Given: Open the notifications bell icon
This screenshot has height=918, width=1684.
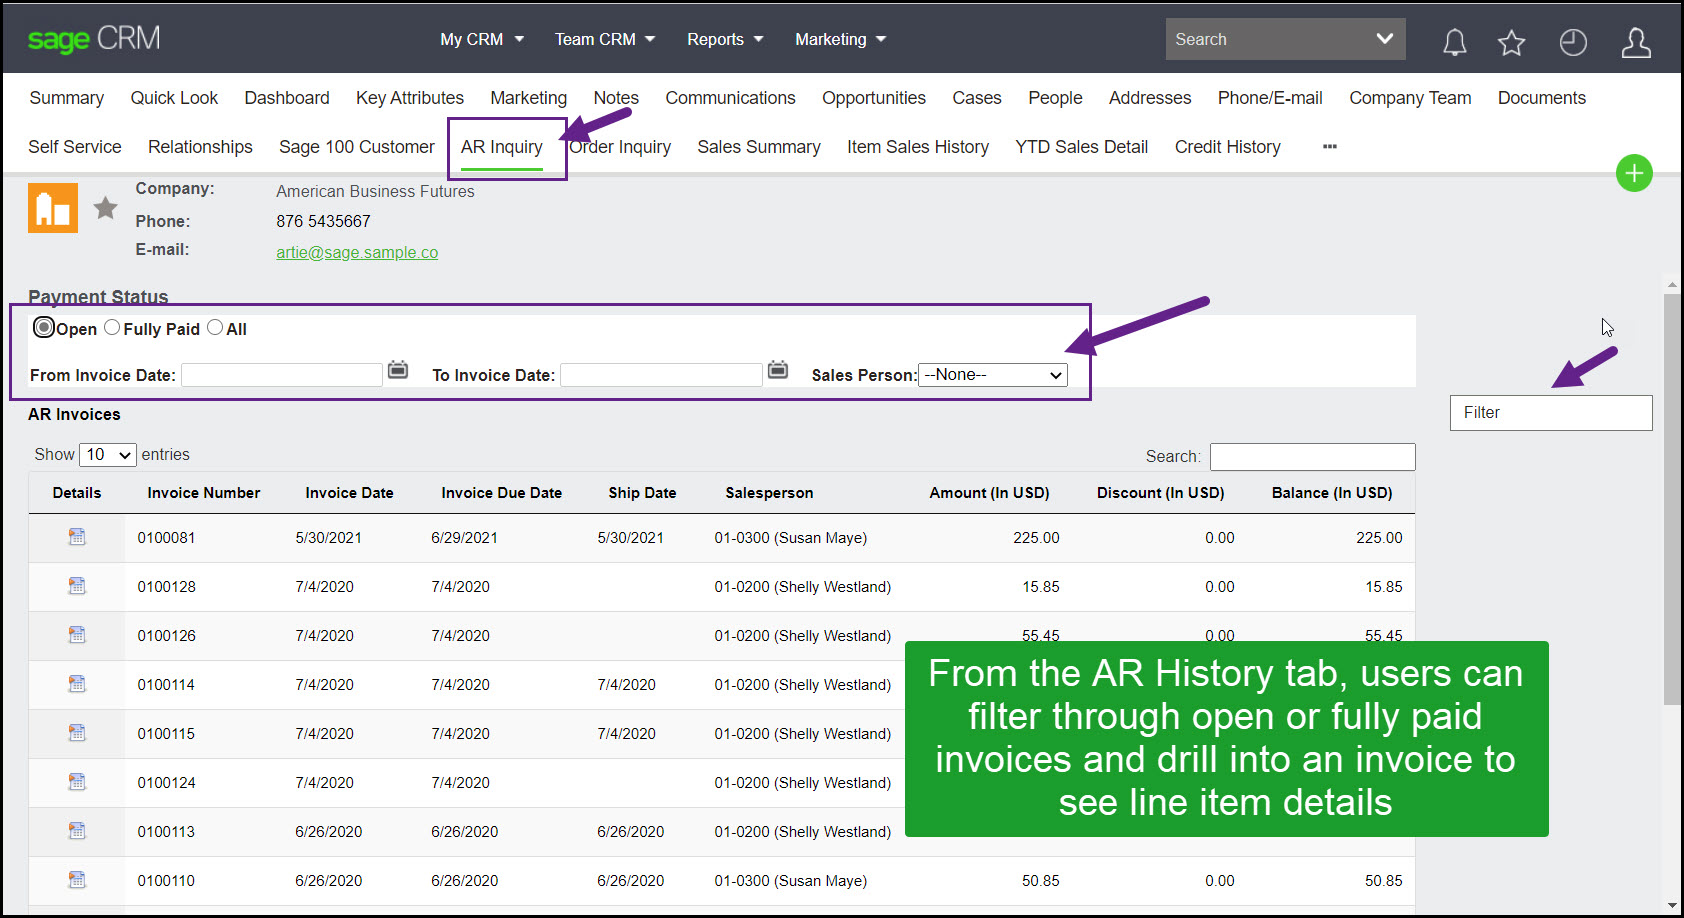Looking at the screenshot, I should pos(1454,42).
